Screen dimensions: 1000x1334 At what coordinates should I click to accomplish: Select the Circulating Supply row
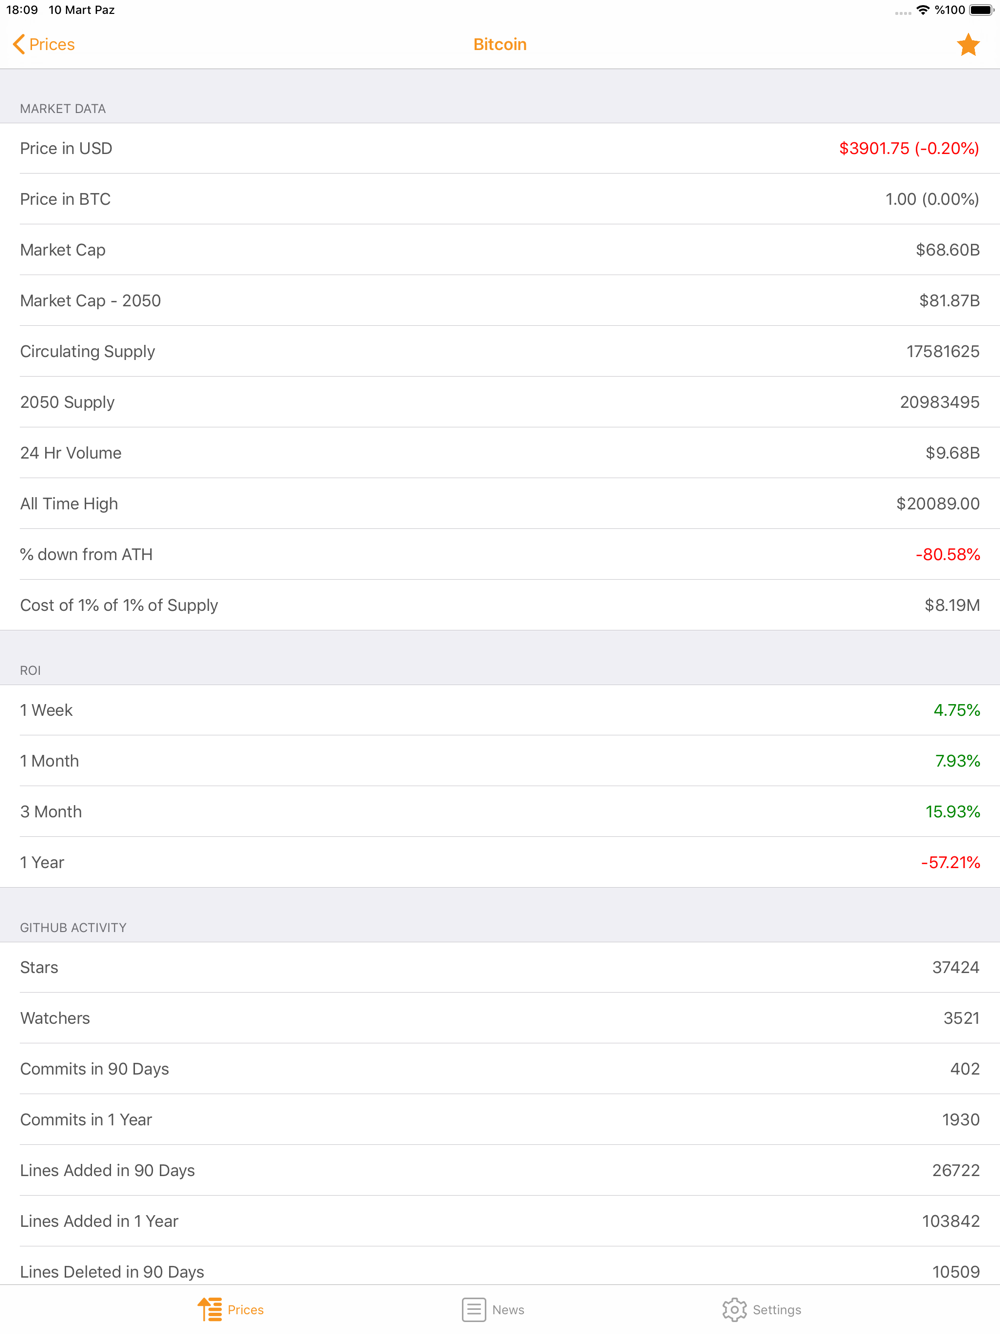click(x=500, y=351)
